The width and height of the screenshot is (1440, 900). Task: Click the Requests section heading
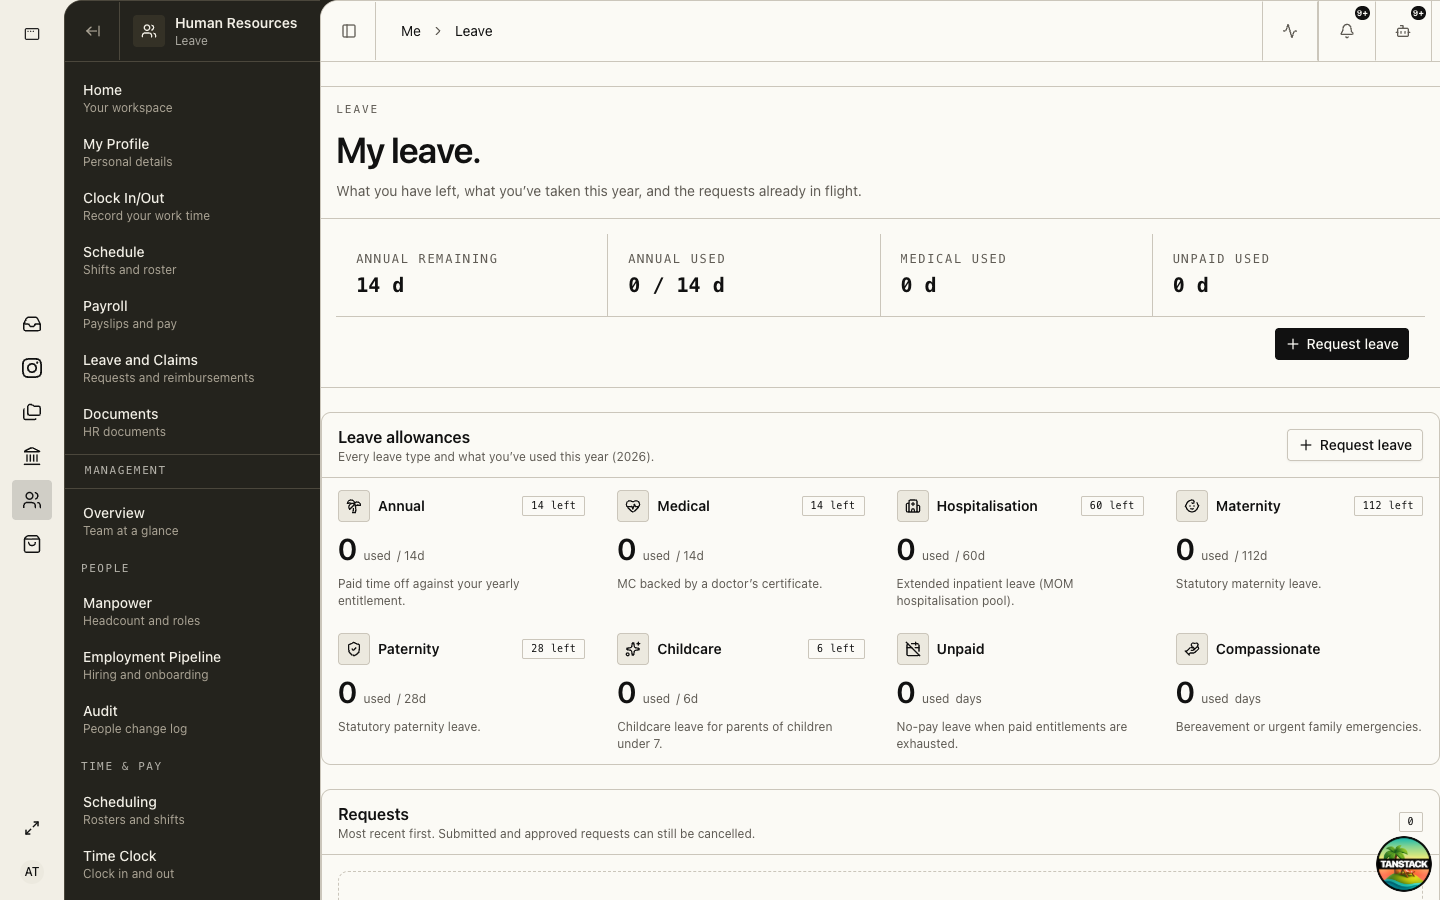(373, 814)
